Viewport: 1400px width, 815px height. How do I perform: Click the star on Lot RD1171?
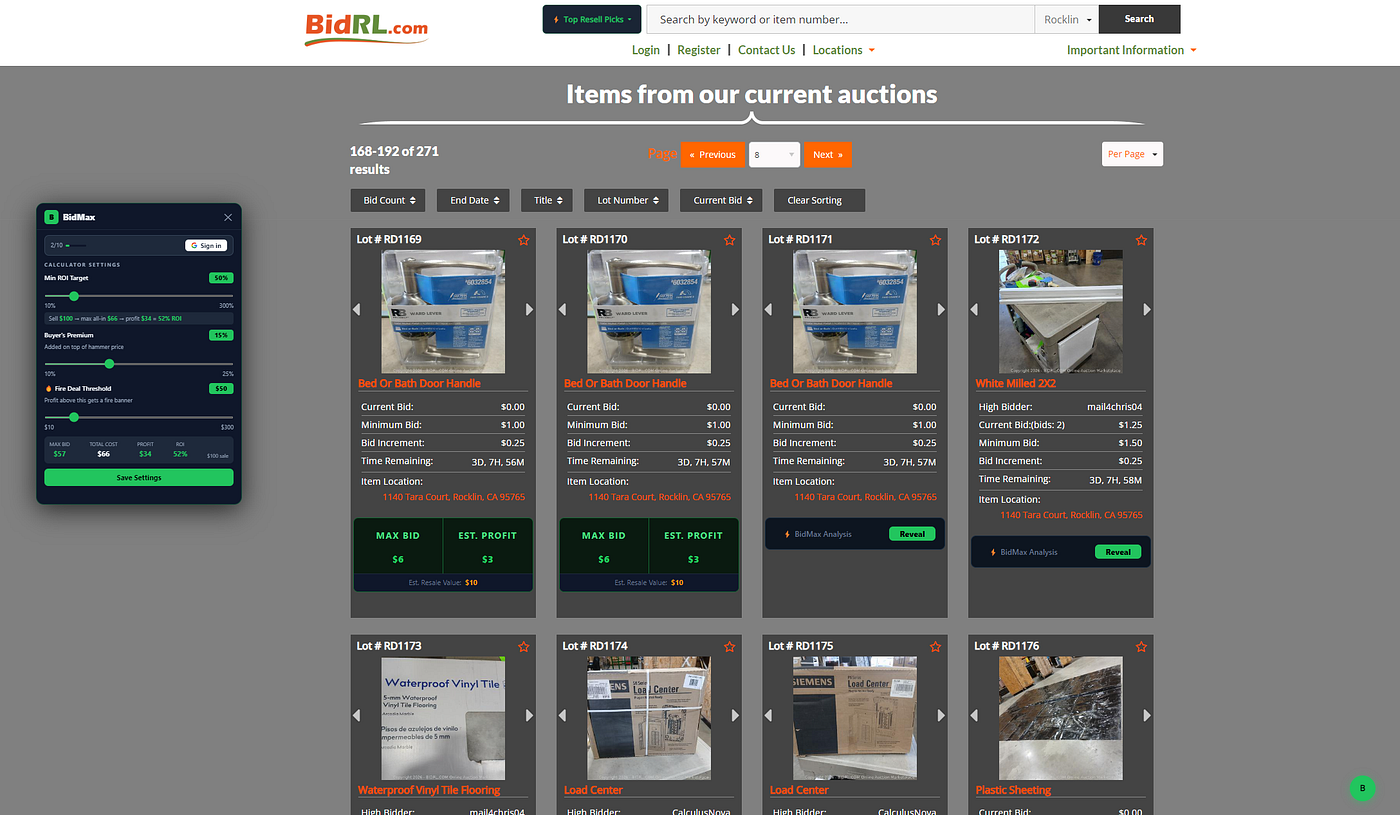click(x=935, y=240)
